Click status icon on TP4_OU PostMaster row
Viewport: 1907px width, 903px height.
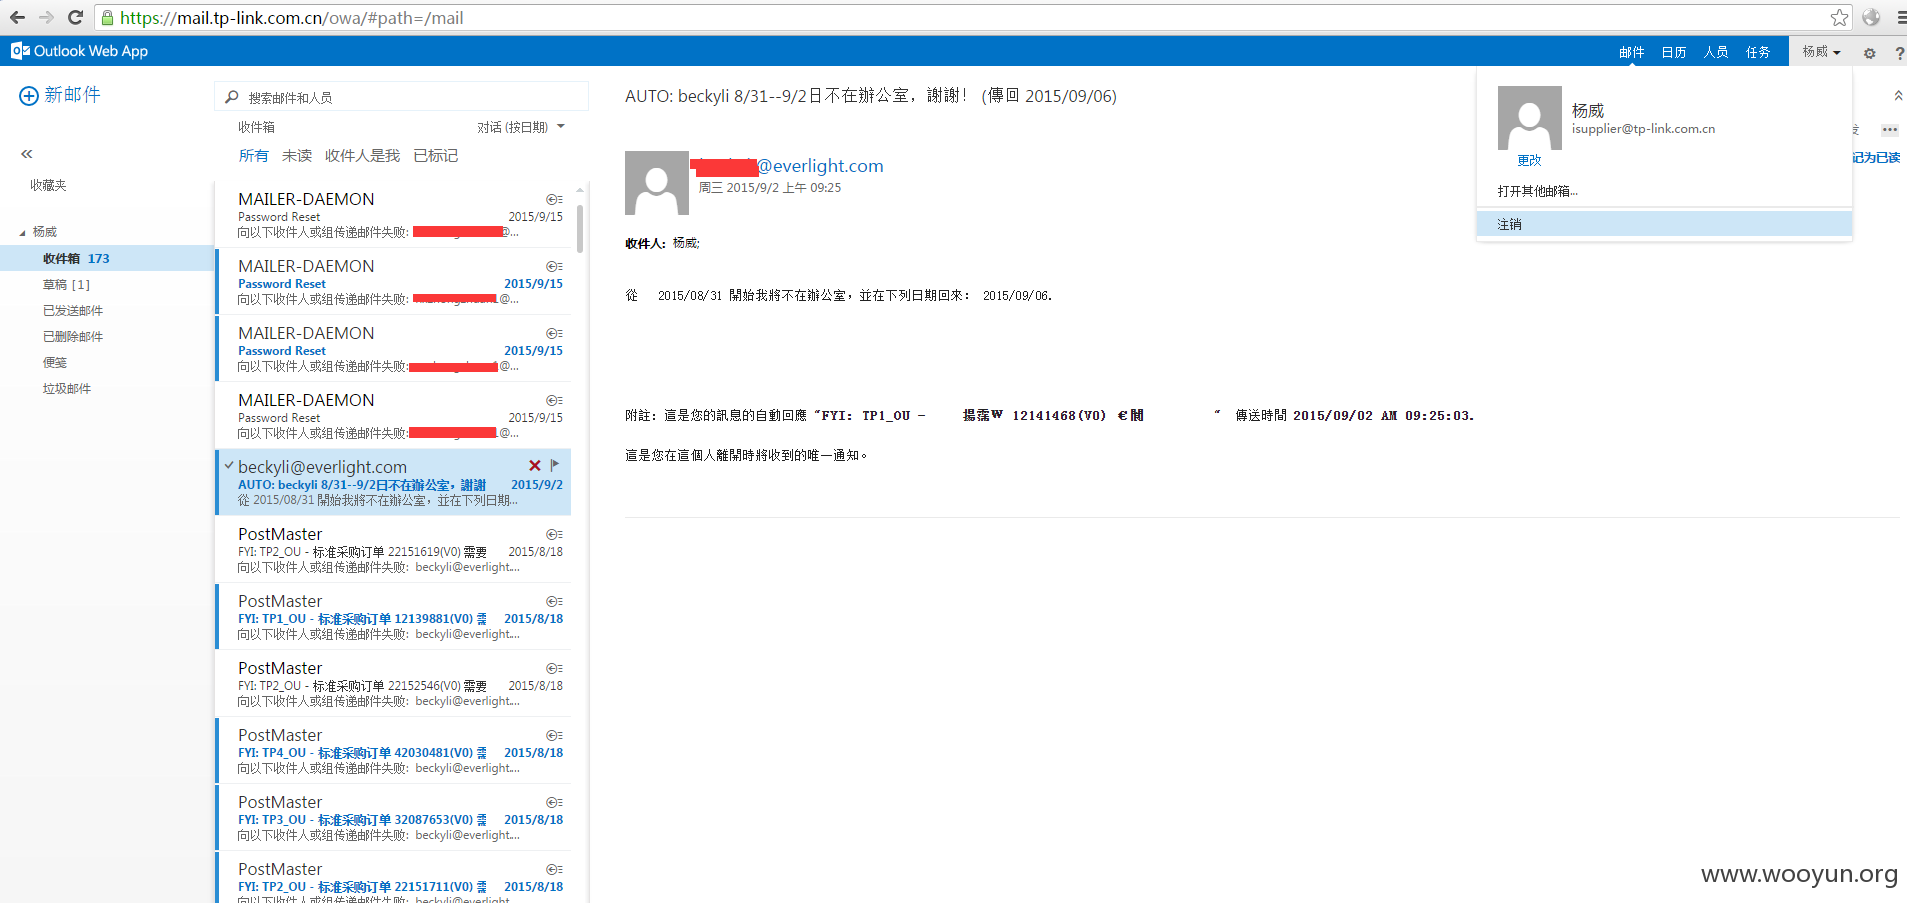554,736
